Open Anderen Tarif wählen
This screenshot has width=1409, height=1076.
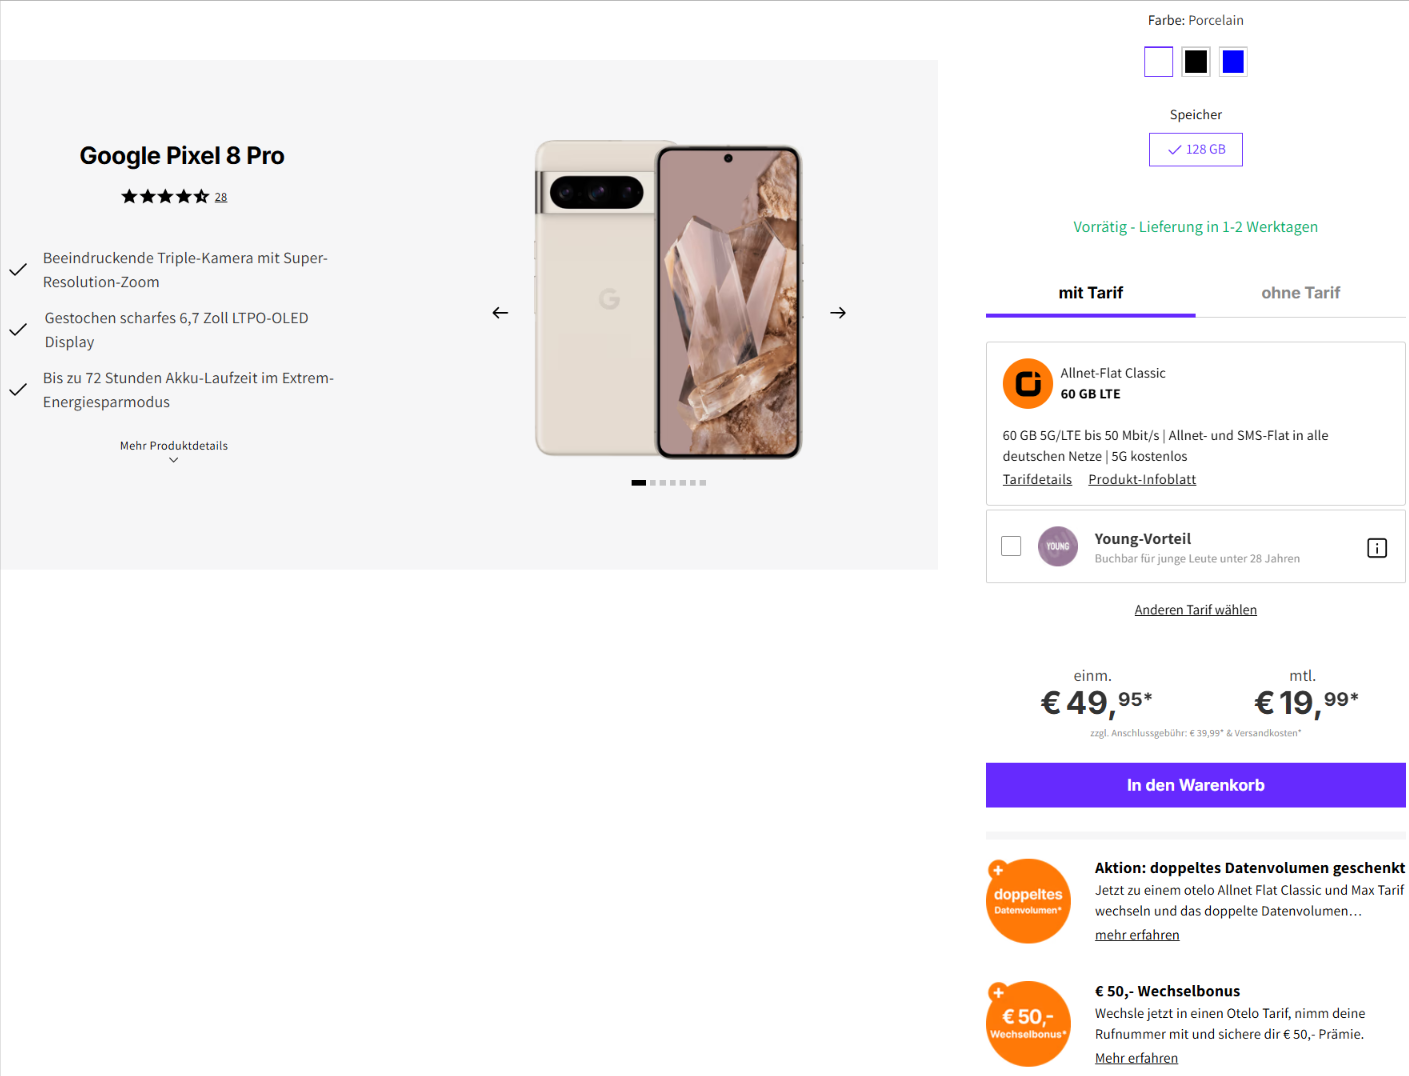1196,610
